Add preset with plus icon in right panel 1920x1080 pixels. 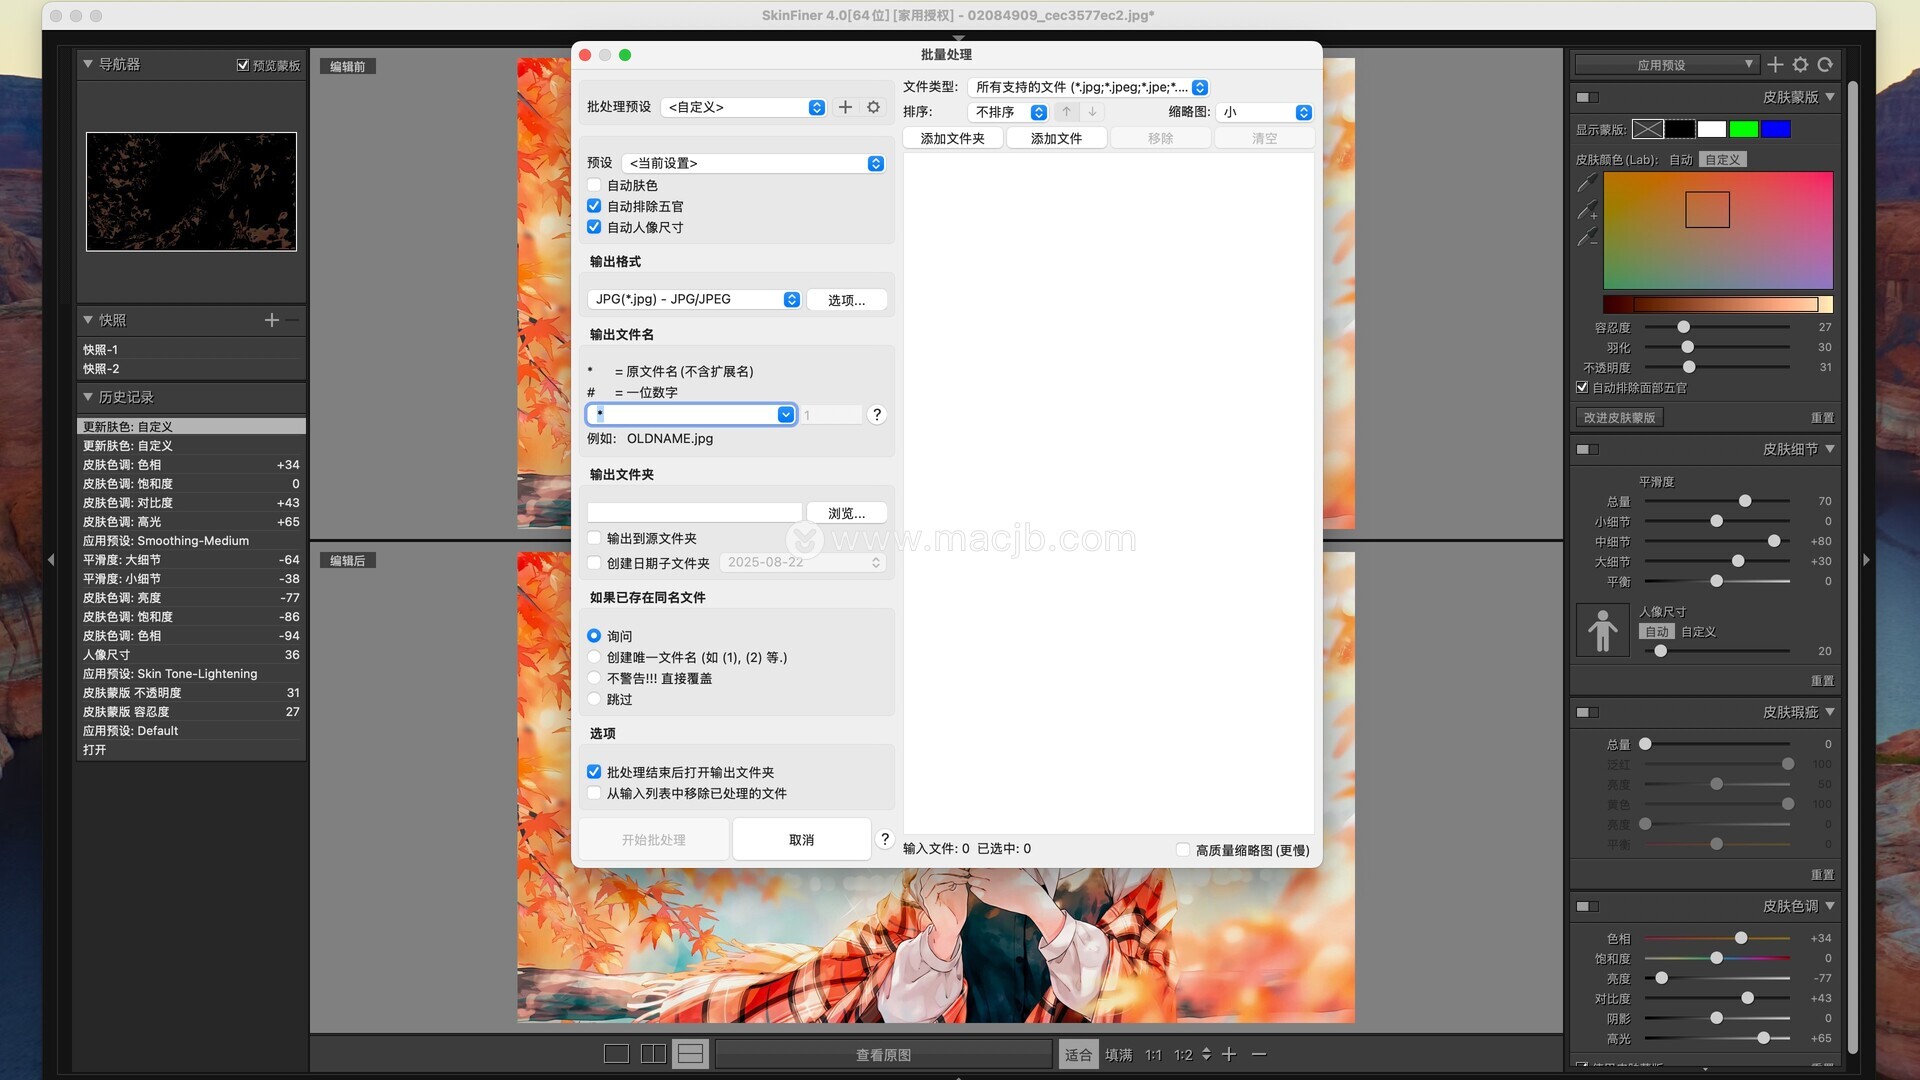1775,64
